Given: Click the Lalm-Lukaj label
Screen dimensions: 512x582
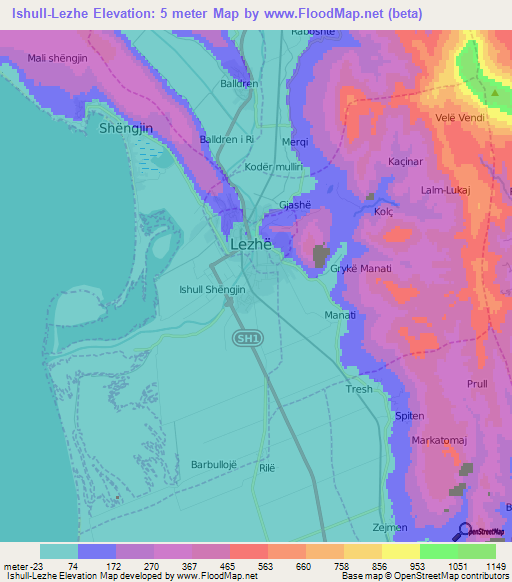Looking at the screenshot, I should [446, 190].
